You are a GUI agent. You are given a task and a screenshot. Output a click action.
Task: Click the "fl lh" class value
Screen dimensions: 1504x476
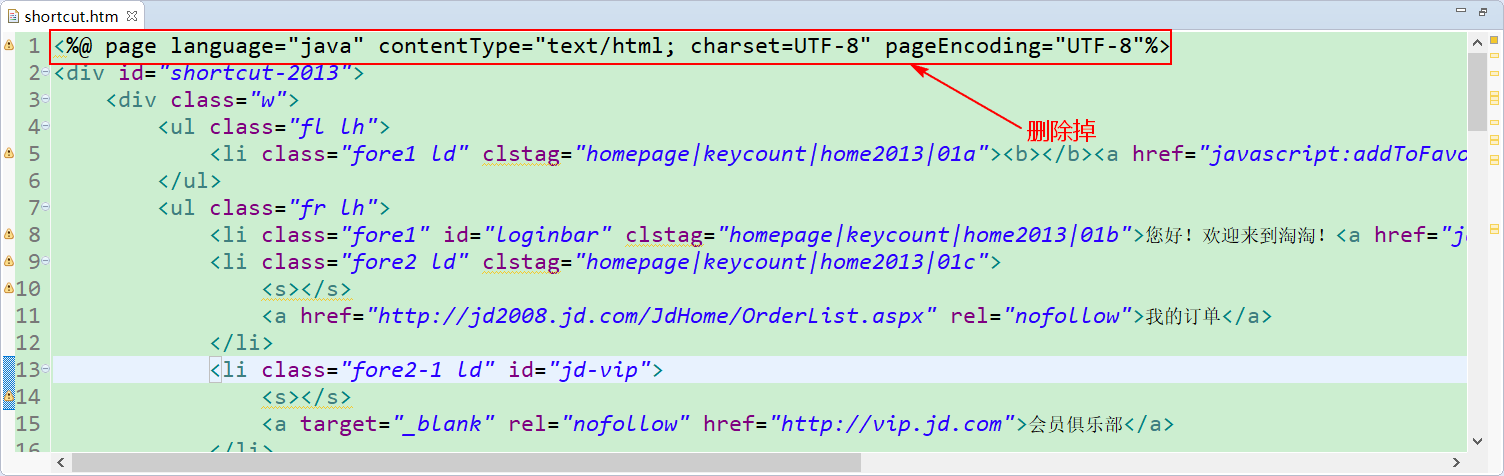click(x=333, y=127)
